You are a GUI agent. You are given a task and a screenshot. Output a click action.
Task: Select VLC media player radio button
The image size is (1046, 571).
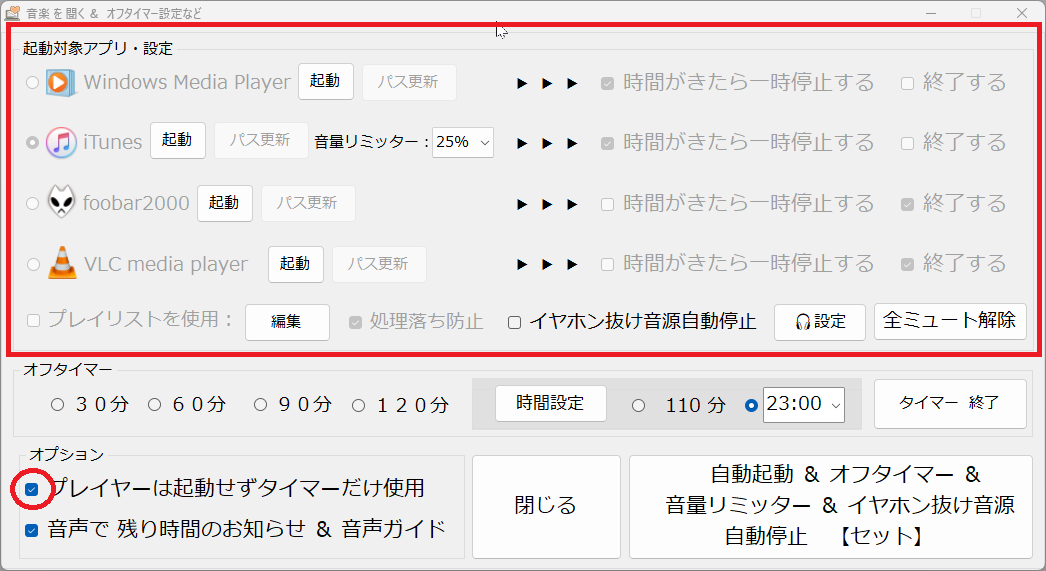[x=33, y=264]
